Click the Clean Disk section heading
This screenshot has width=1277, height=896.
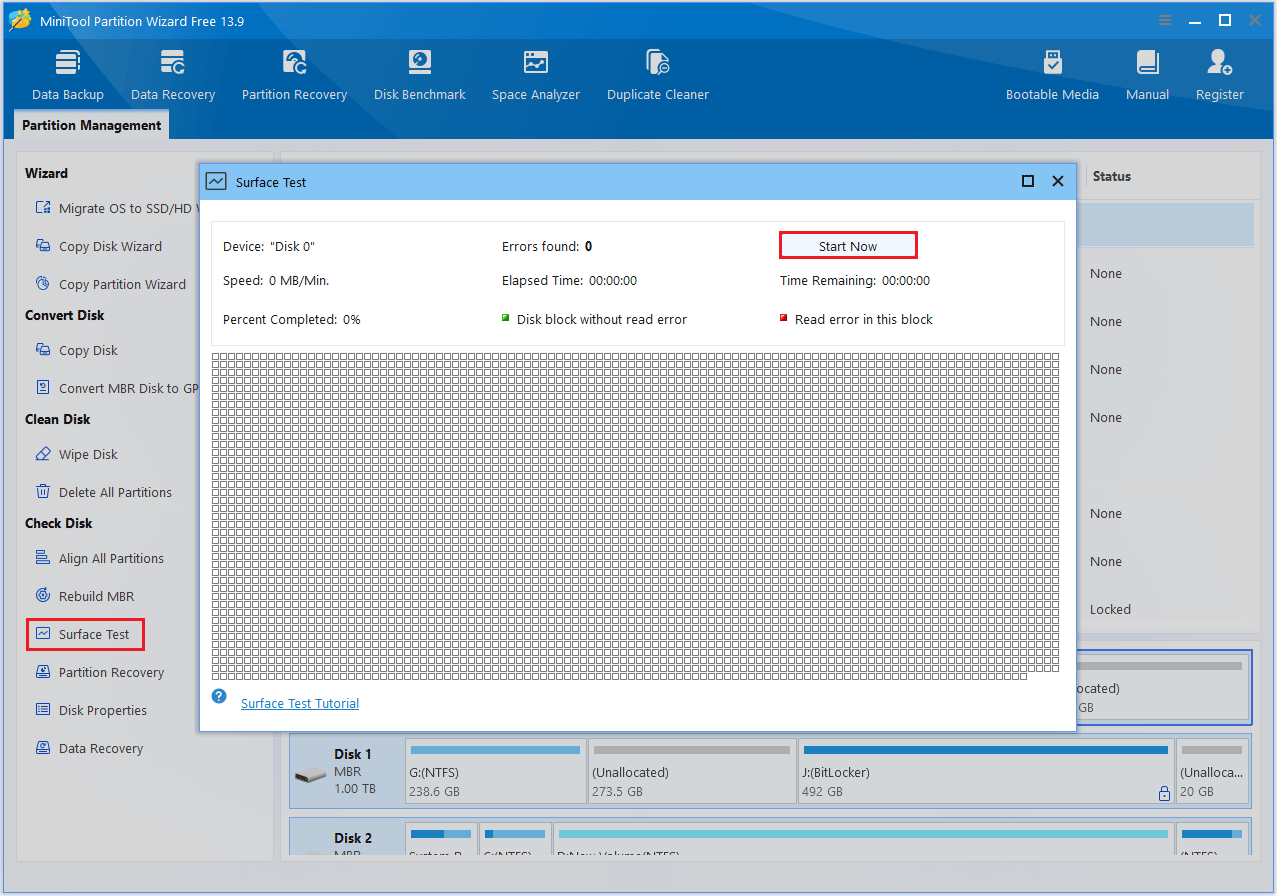[58, 419]
